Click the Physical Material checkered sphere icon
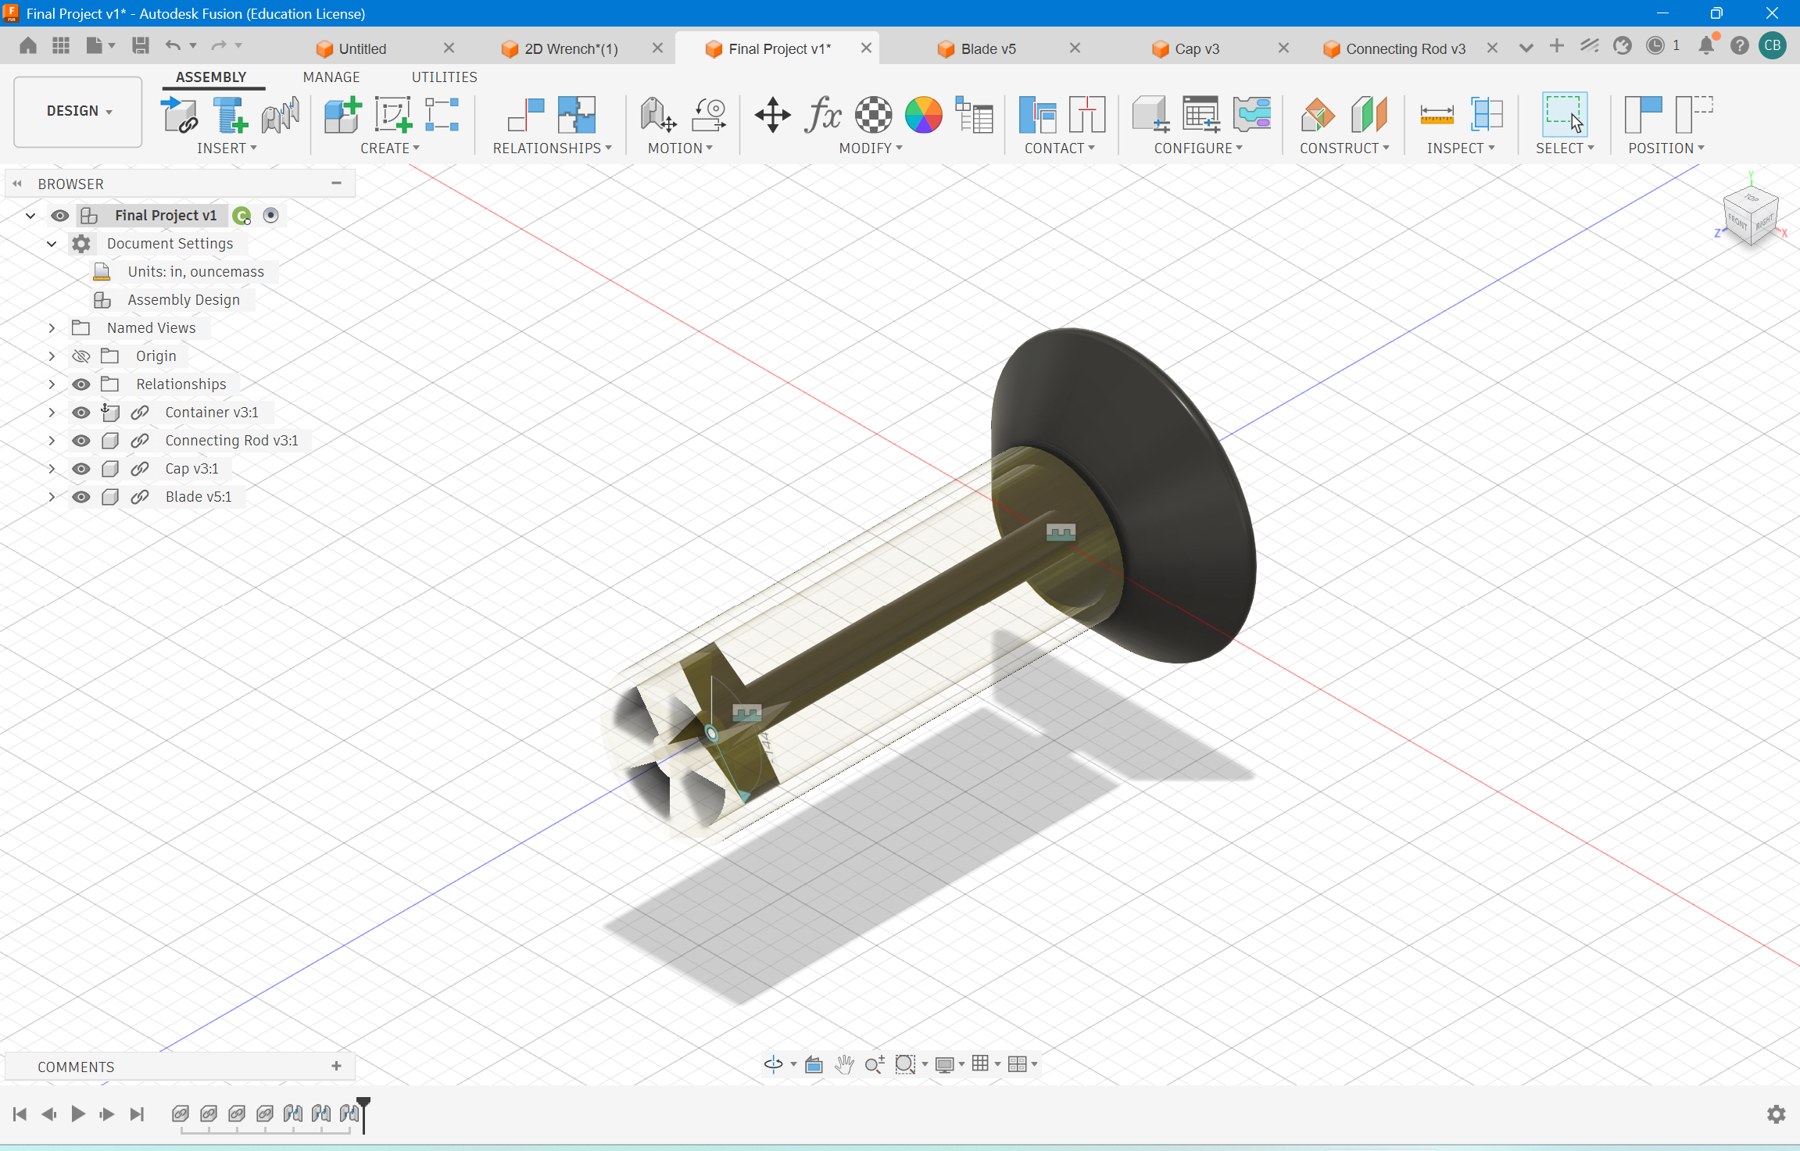Screen dimensions: 1800x1151 pos(873,115)
